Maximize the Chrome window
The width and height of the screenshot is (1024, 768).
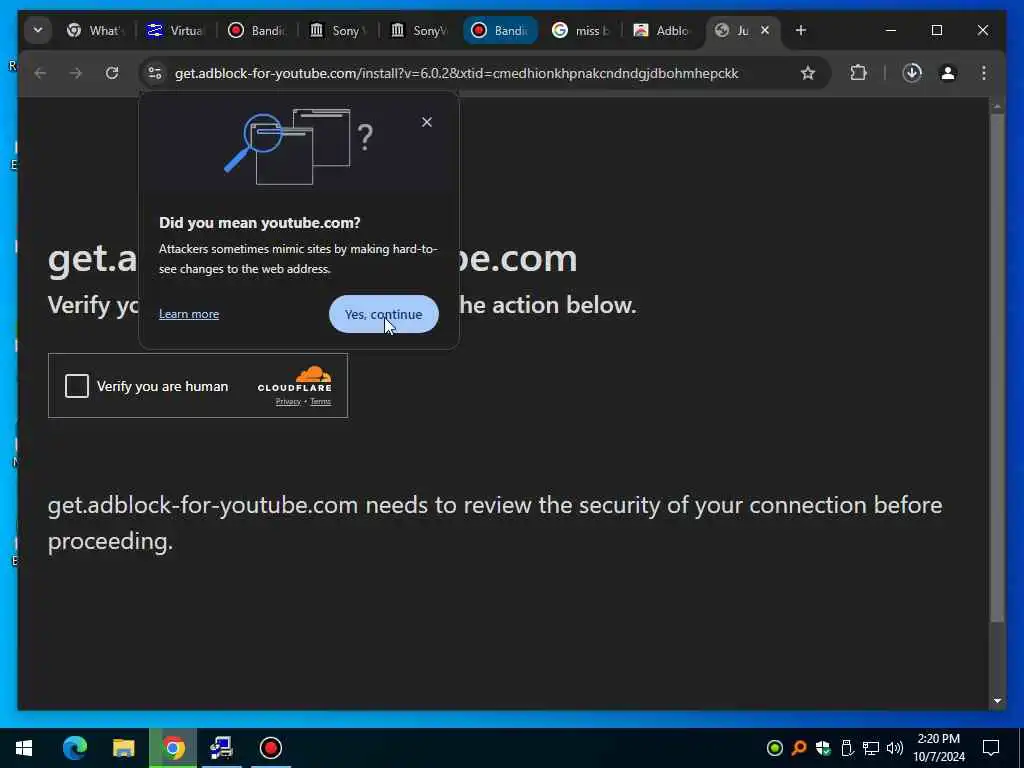[936, 31]
